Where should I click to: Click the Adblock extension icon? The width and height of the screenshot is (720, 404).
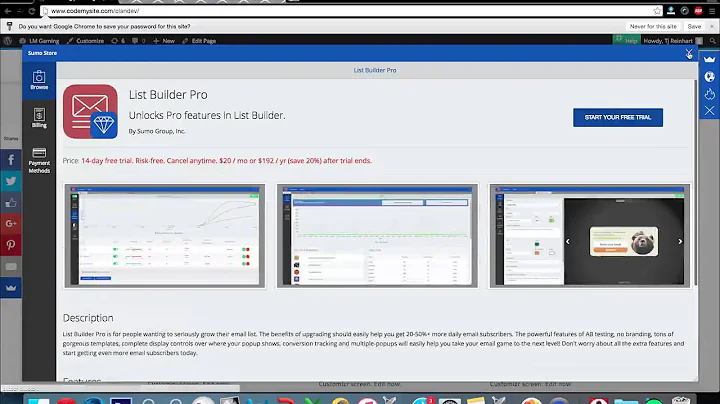pos(698,11)
